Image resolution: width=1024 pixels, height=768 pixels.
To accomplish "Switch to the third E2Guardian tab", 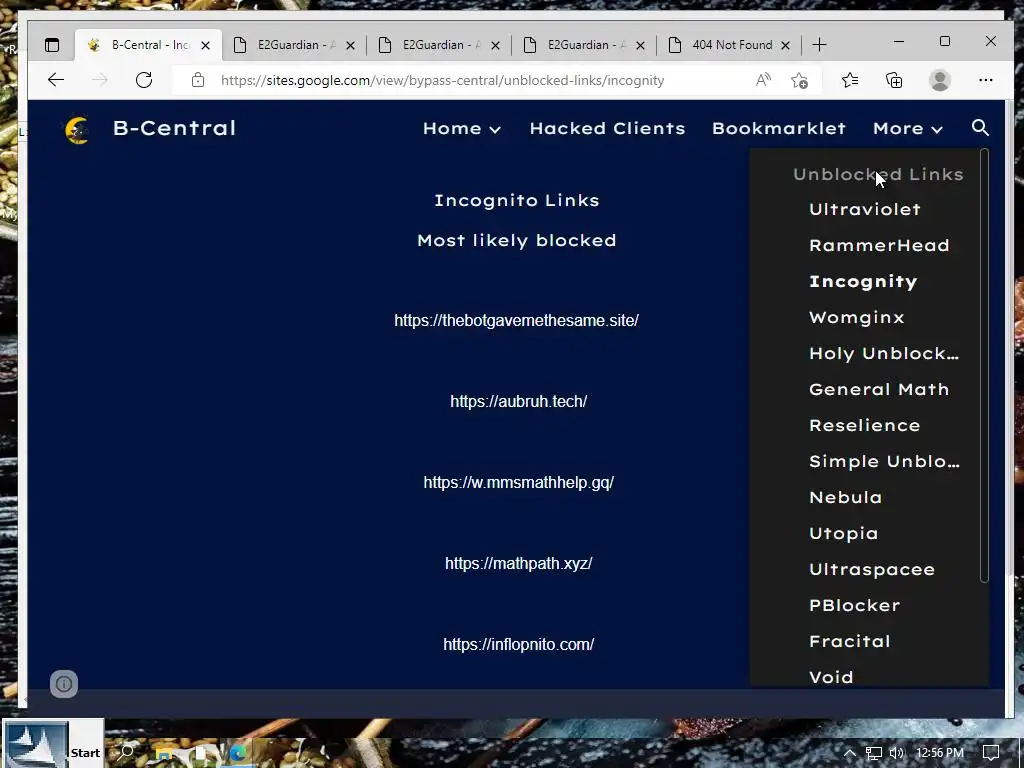I will coord(584,45).
